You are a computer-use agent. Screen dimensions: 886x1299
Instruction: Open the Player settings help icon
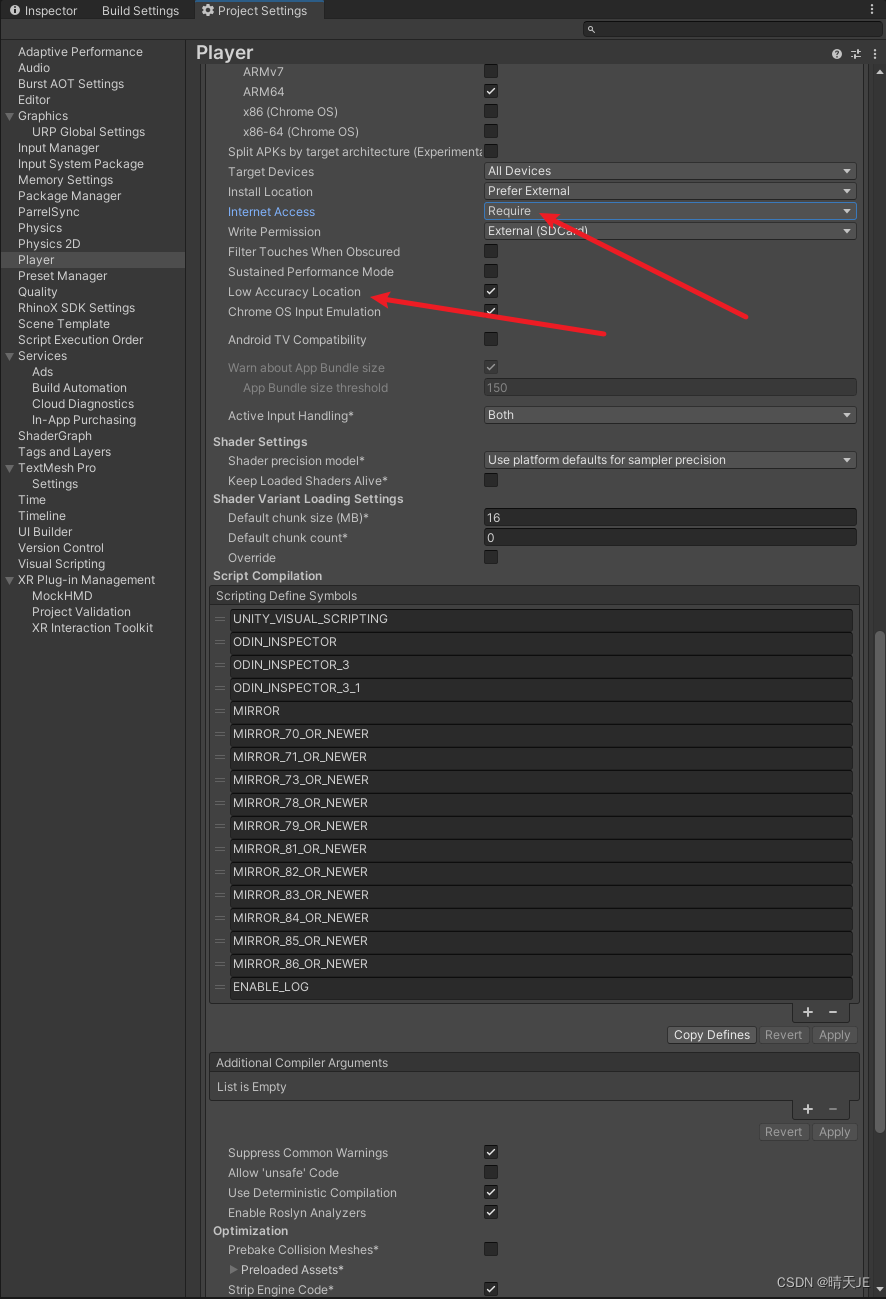[837, 53]
